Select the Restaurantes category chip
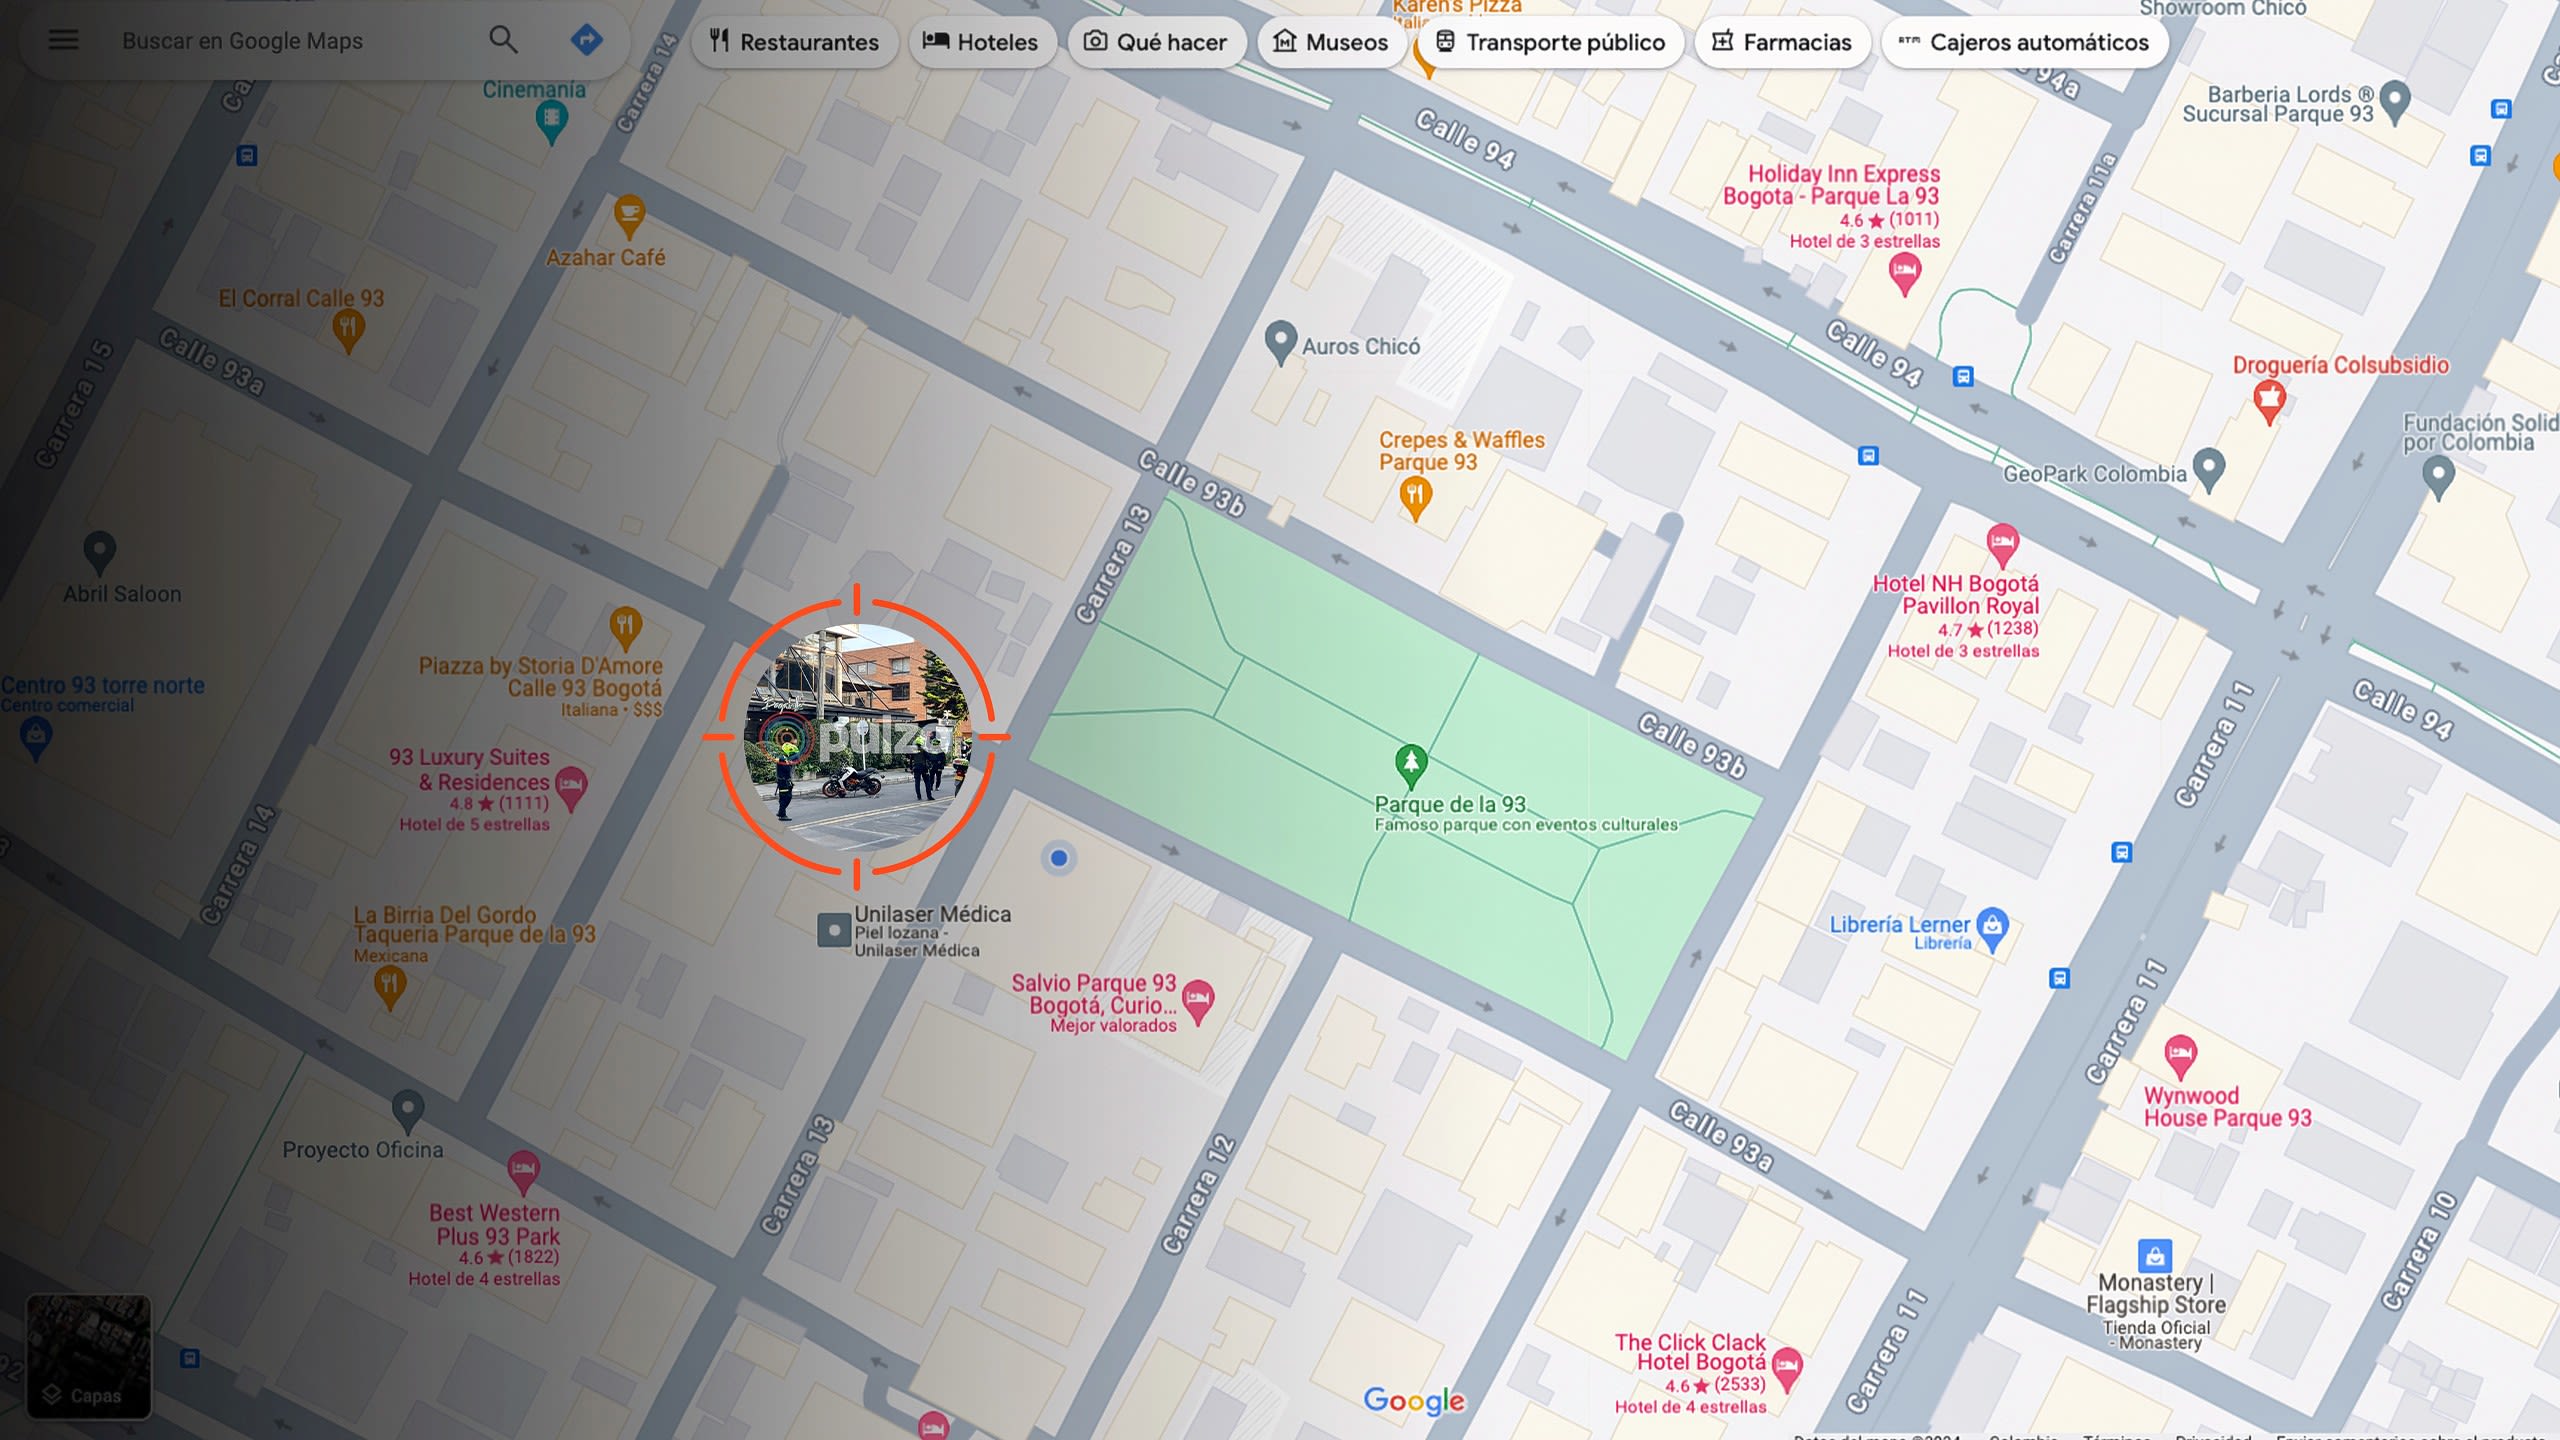2560x1440 pixels. [794, 42]
